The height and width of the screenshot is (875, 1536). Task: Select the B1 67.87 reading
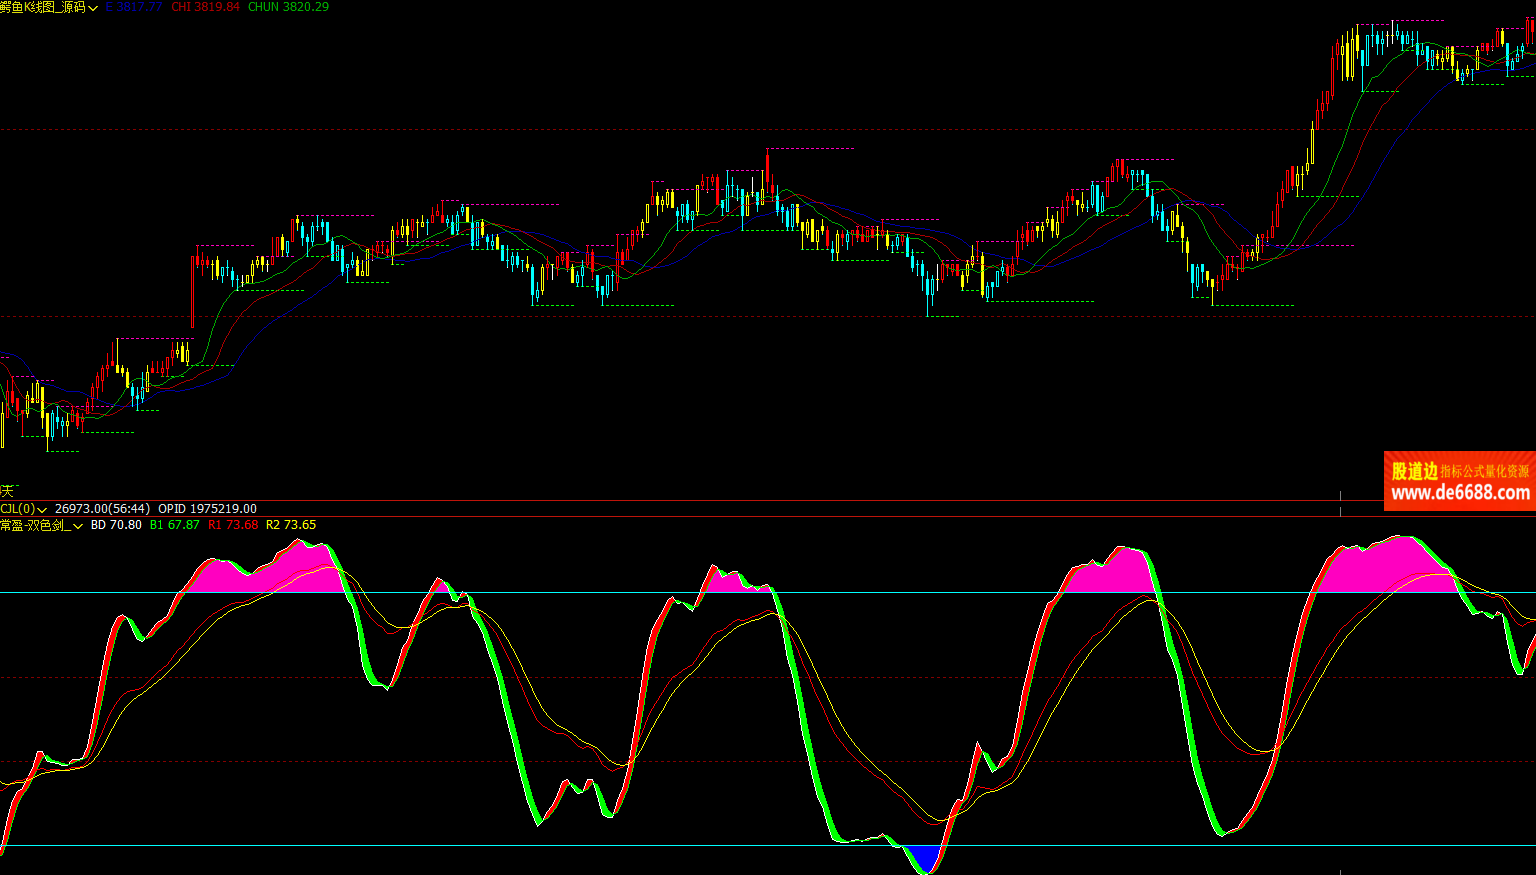pos(175,525)
